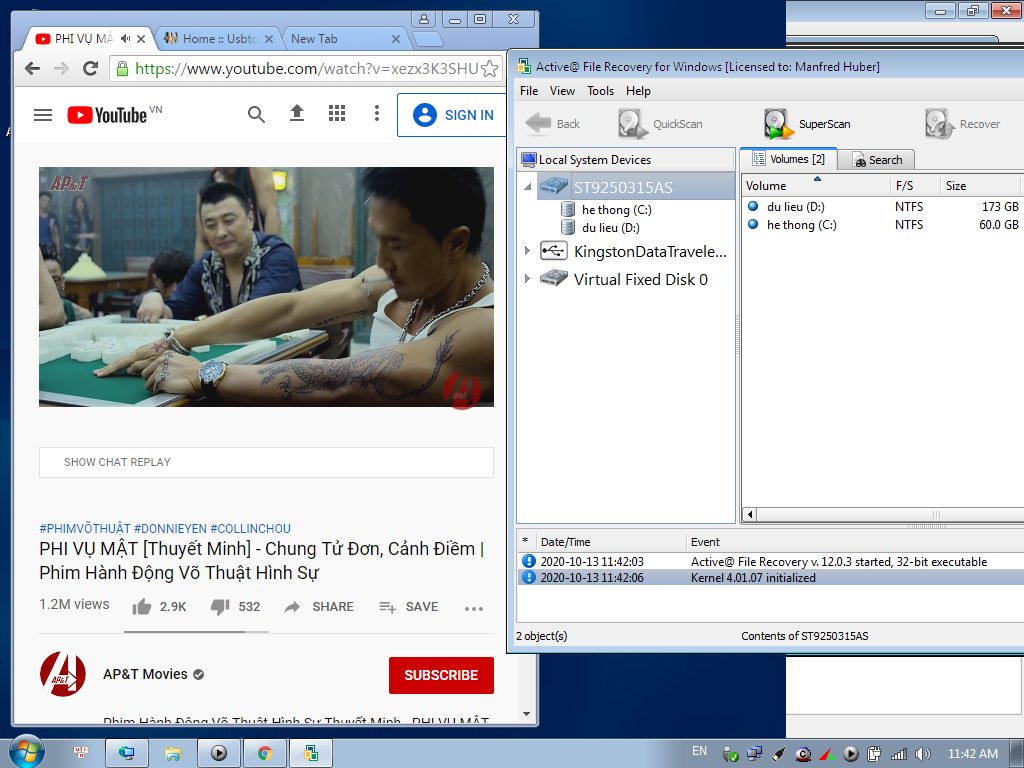Open the YouTube hamburger menu

43,116
